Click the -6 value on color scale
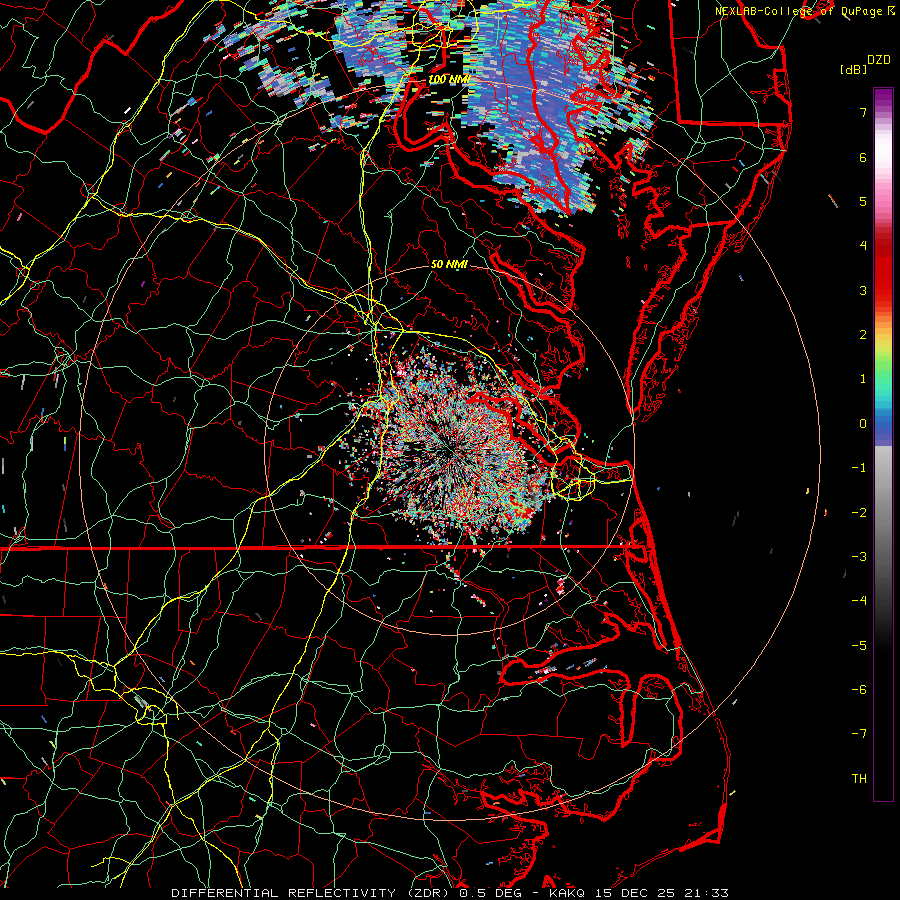The height and width of the screenshot is (900, 900). [859, 690]
